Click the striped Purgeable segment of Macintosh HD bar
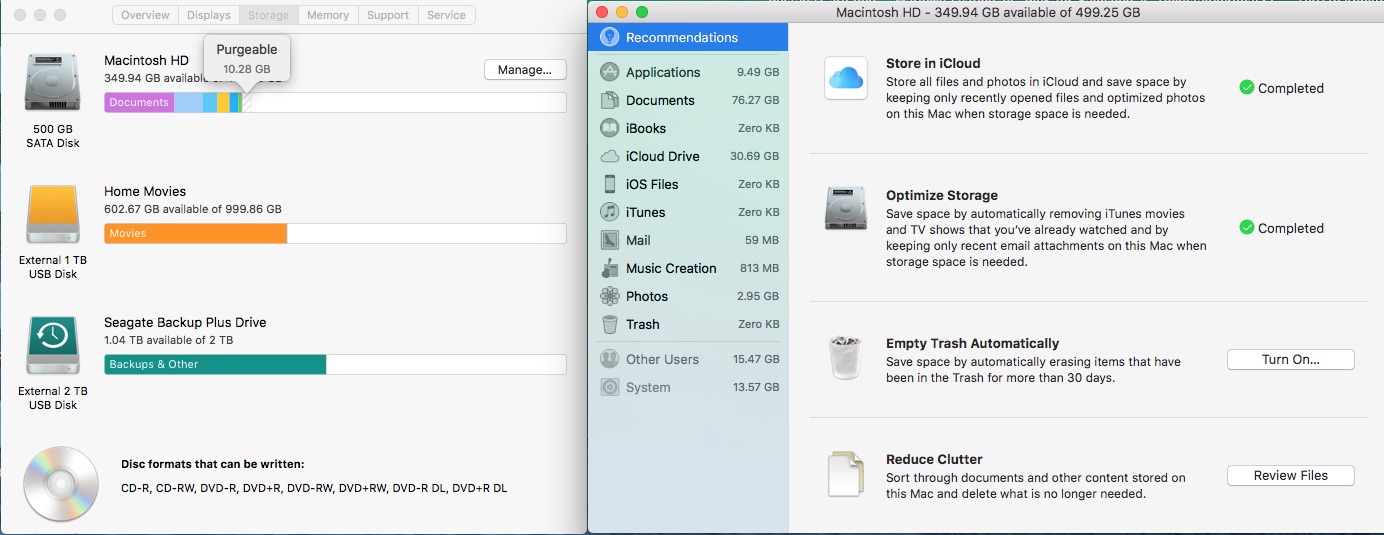Viewport: 1384px width, 535px height. point(246,102)
